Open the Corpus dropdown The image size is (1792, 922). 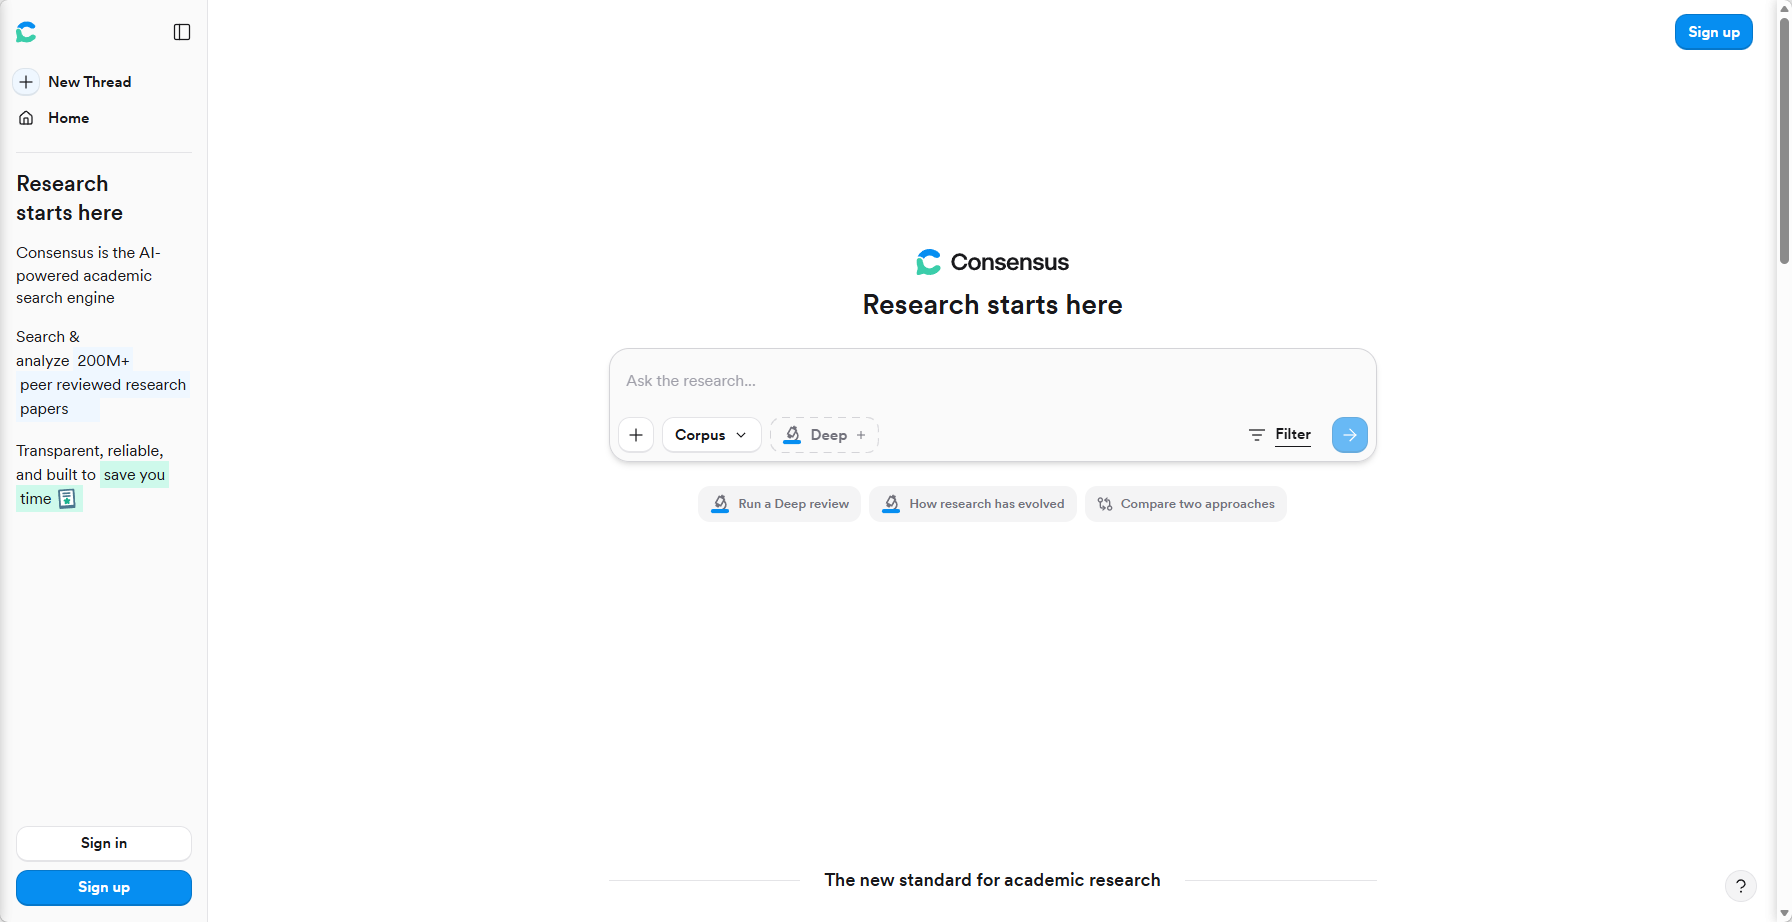tap(711, 435)
